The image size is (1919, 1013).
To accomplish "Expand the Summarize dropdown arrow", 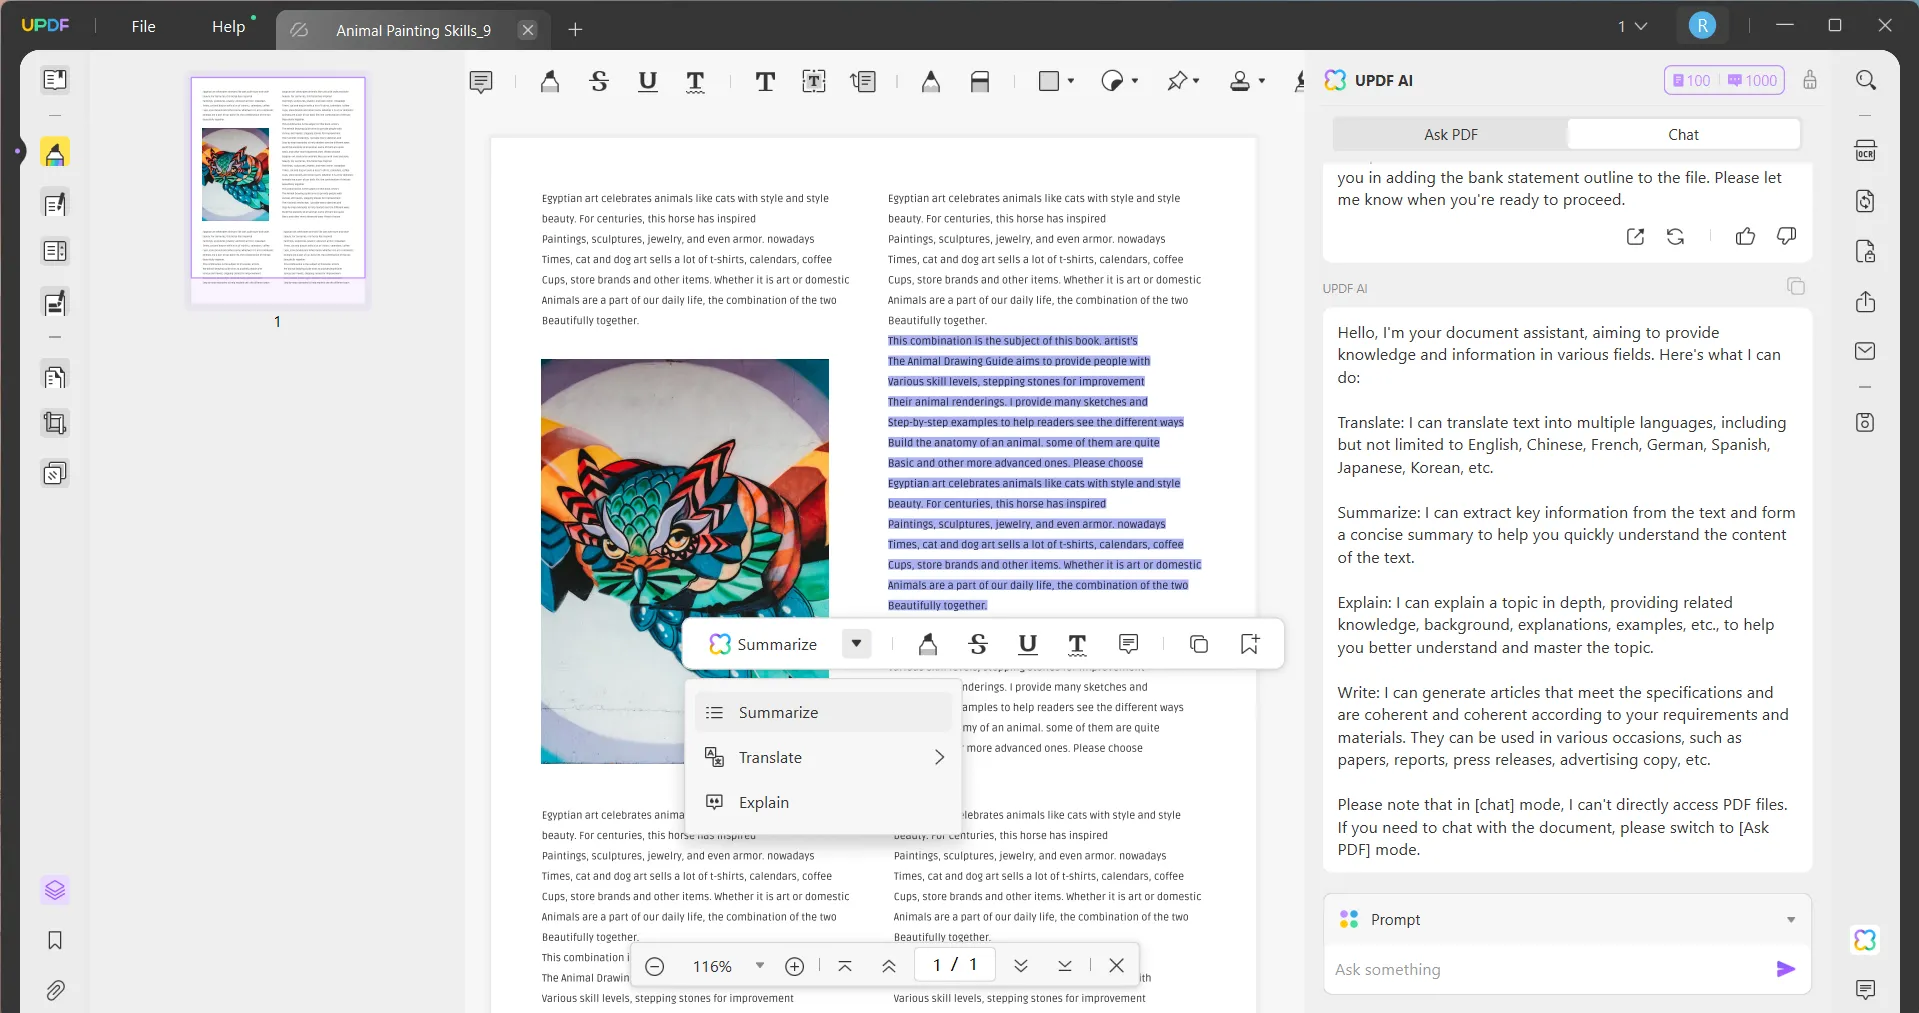I will tap(856, 644).
